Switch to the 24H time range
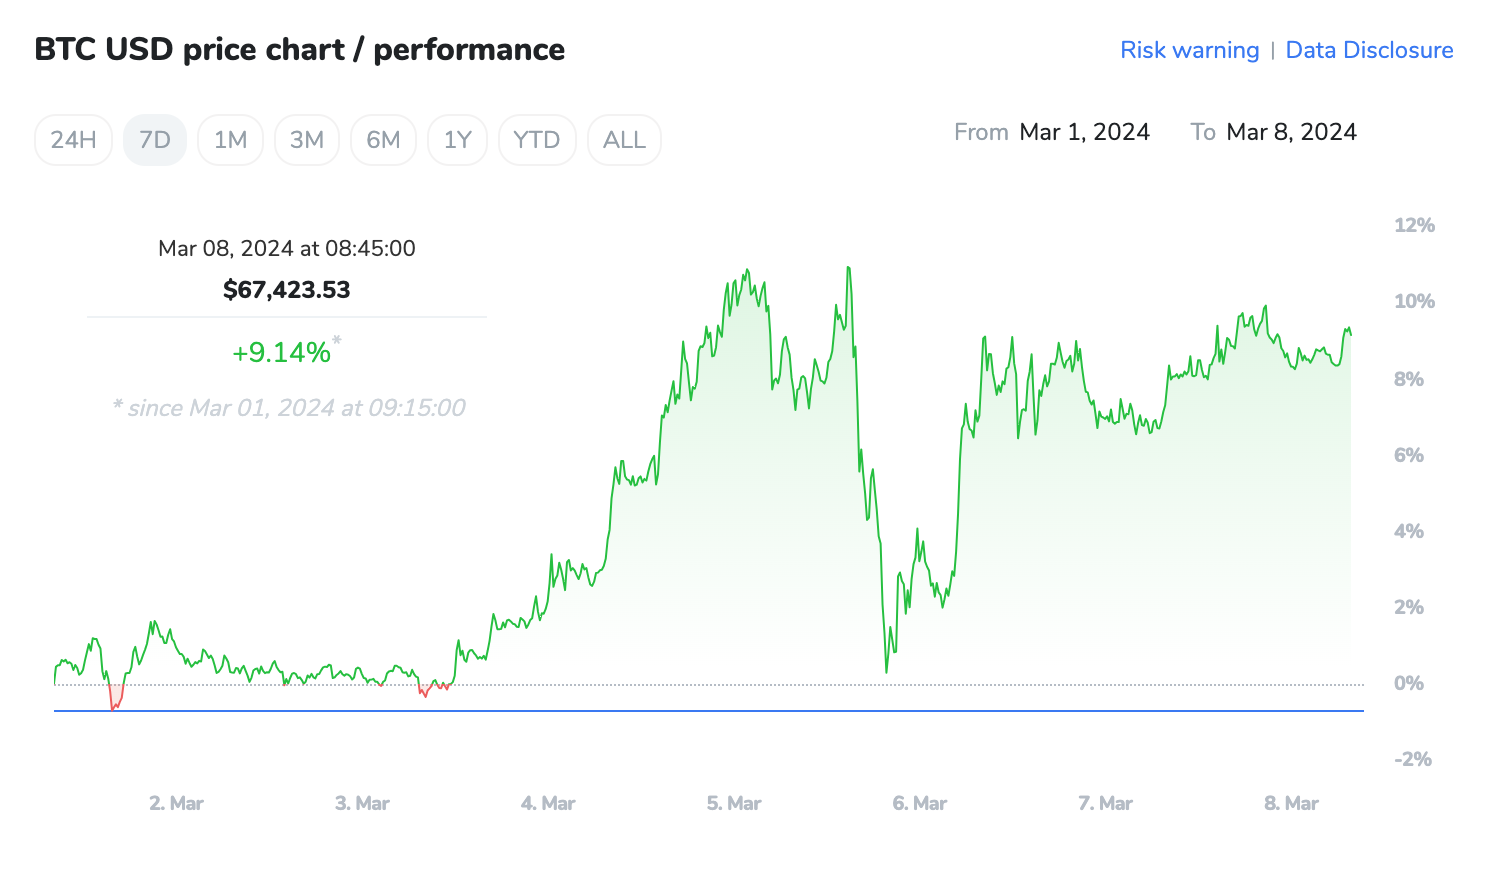This screenshot has height=880, width=1496. [72, 140]
